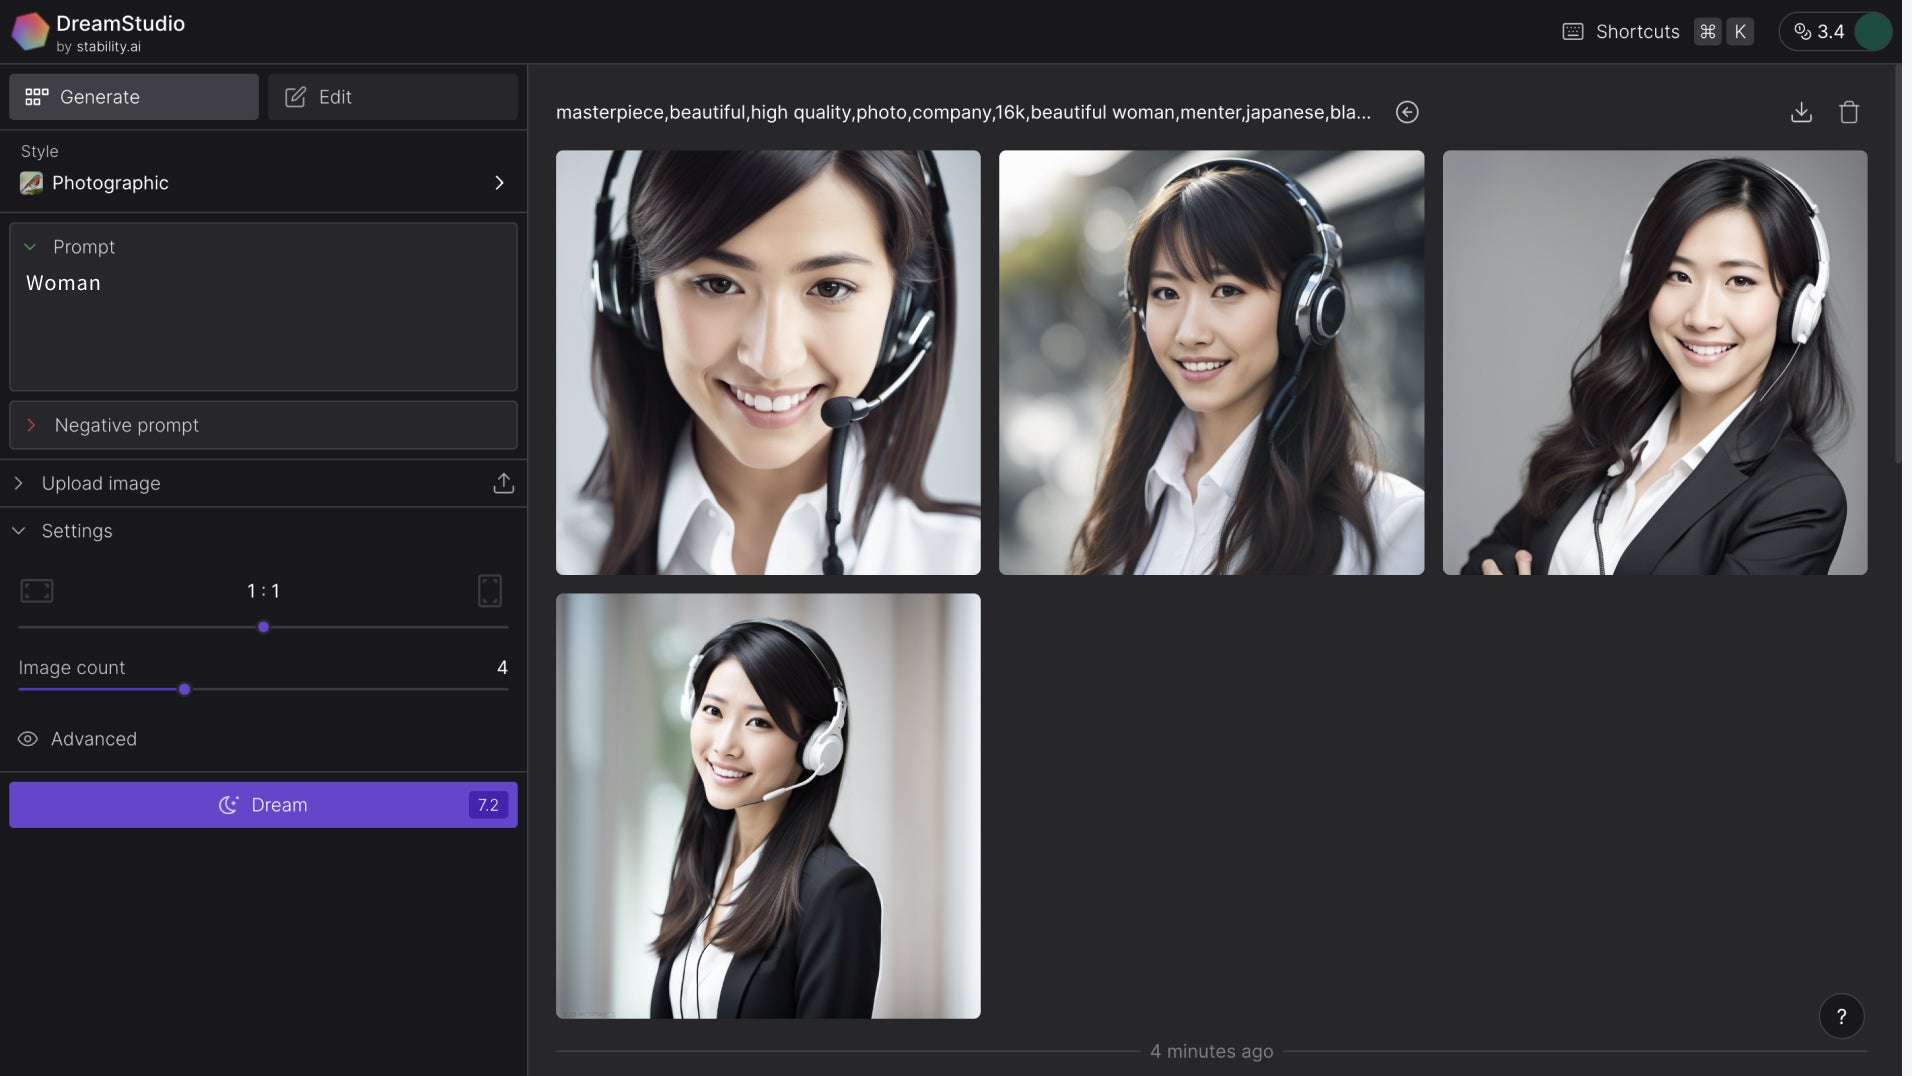
Task: Switch to the Edit tab
Action: [x=392, y=97]
